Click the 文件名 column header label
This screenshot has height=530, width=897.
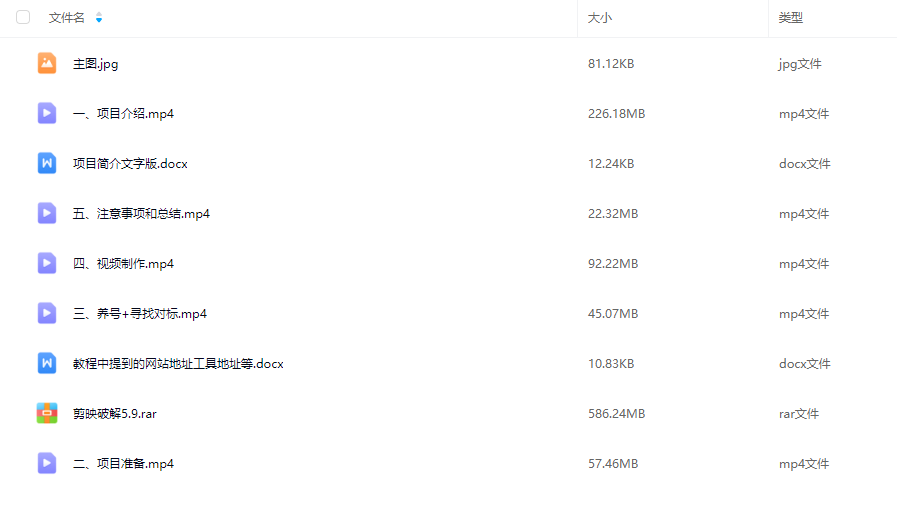[x=66, y=18]
